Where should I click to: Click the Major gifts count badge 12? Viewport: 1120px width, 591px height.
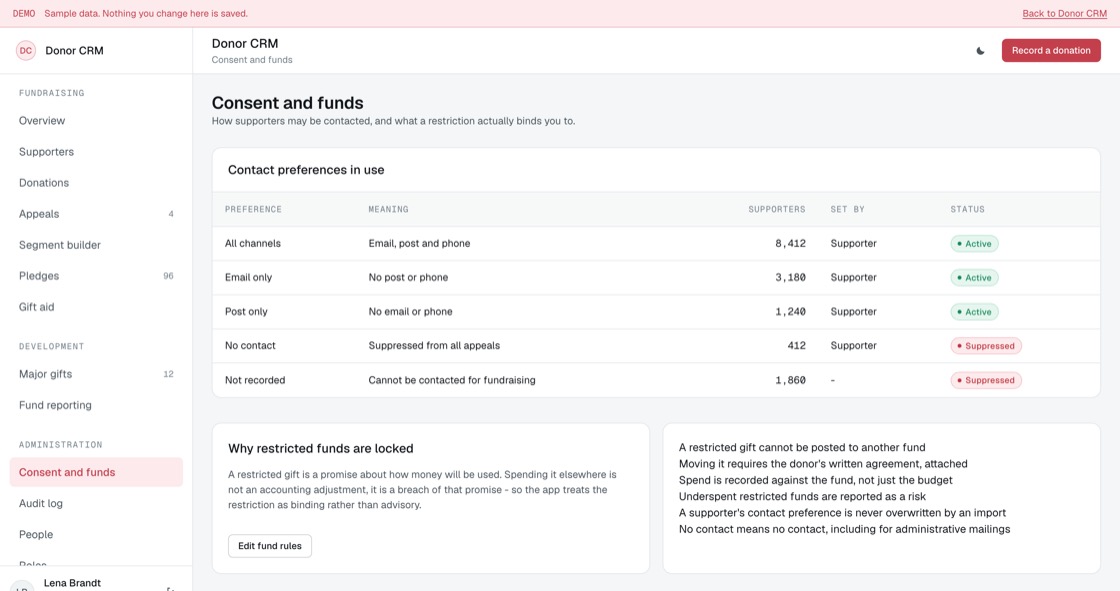point(169,374)
